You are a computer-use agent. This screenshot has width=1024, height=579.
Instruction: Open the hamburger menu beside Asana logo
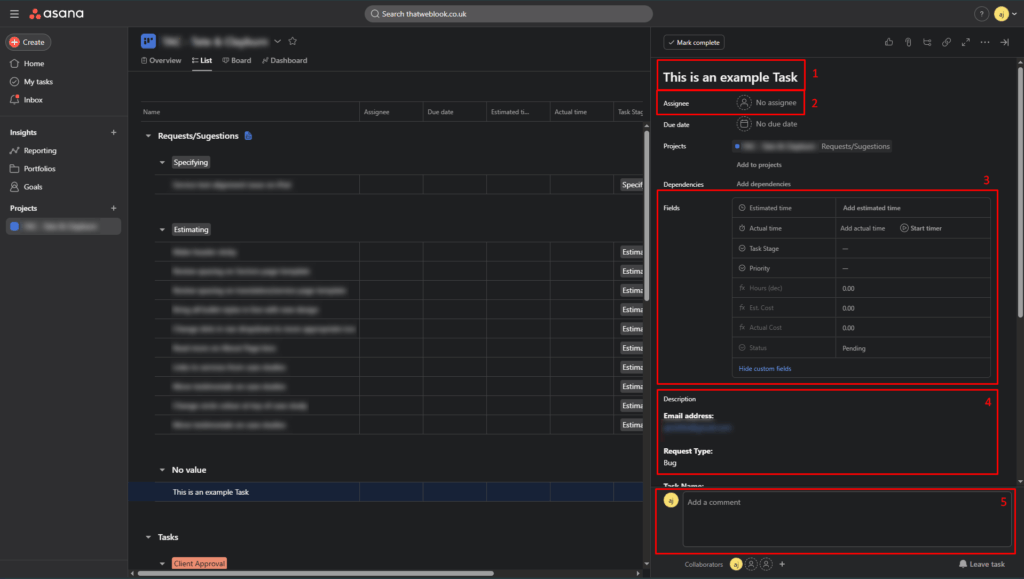point(14,14)
